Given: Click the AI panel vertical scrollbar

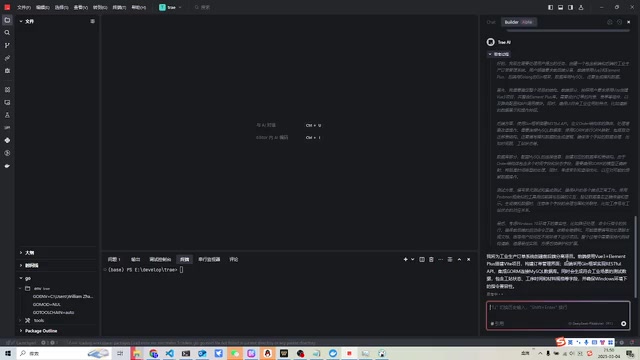Looking at the screenshot, I should click(635, 256).
